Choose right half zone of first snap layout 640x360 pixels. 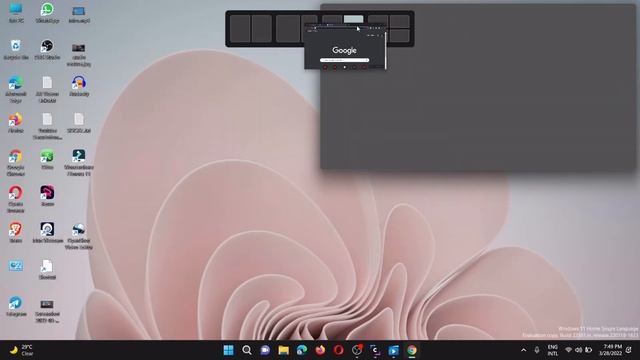(x=262, y=29)
